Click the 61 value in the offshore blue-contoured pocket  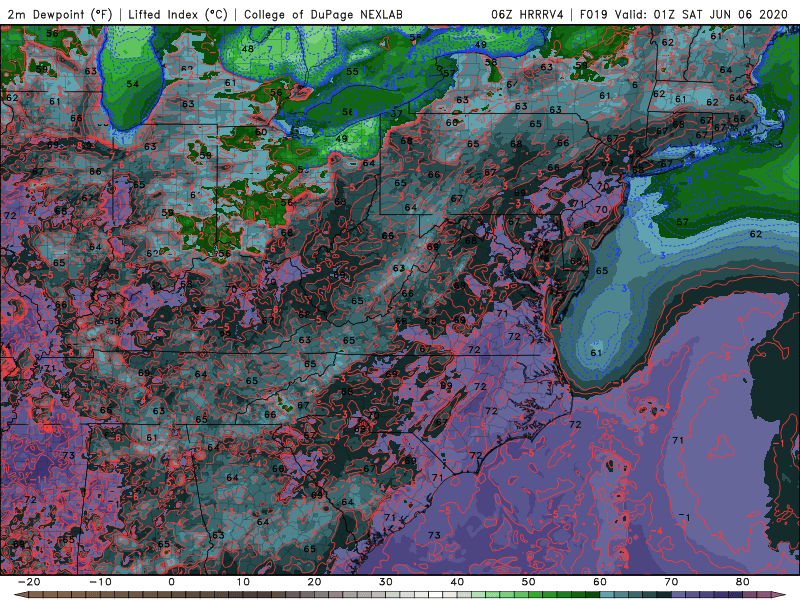596,353
